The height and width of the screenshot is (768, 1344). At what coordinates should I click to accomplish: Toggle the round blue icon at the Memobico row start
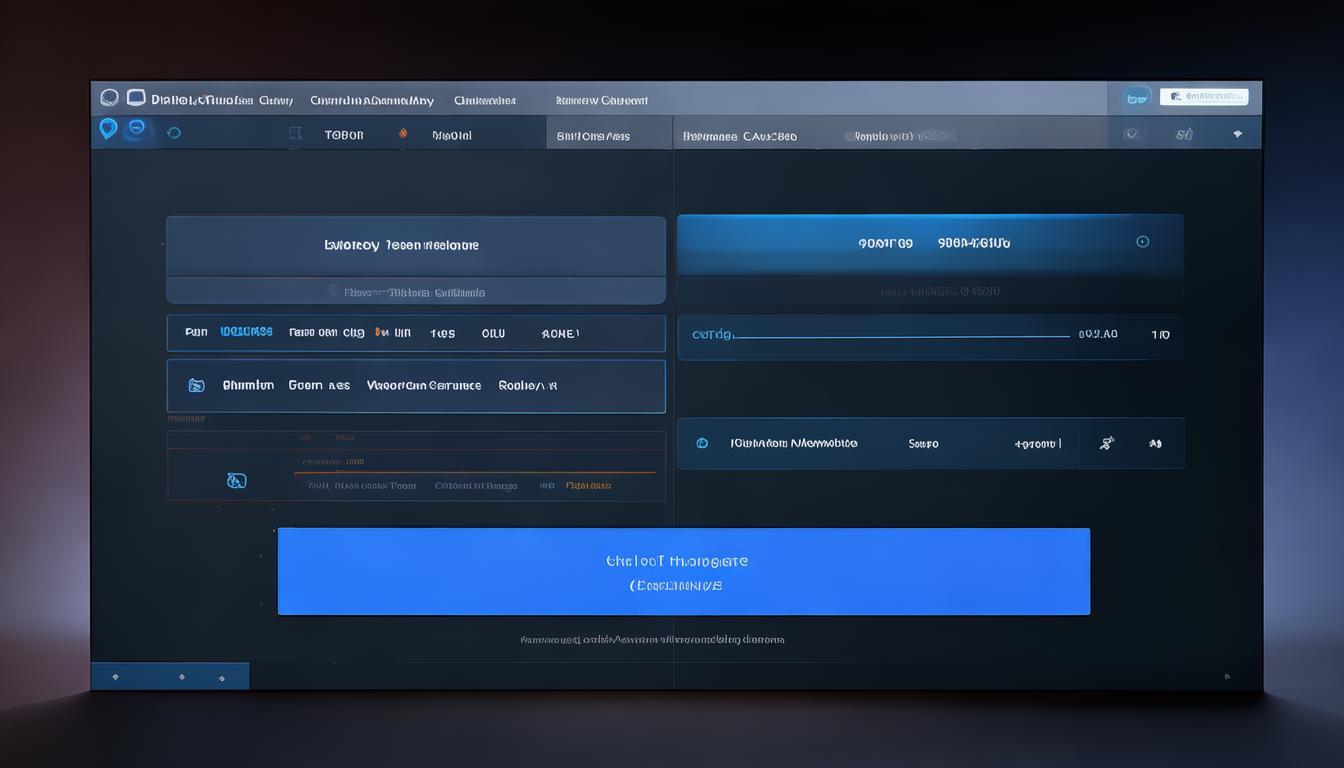[x=702, y=443]
